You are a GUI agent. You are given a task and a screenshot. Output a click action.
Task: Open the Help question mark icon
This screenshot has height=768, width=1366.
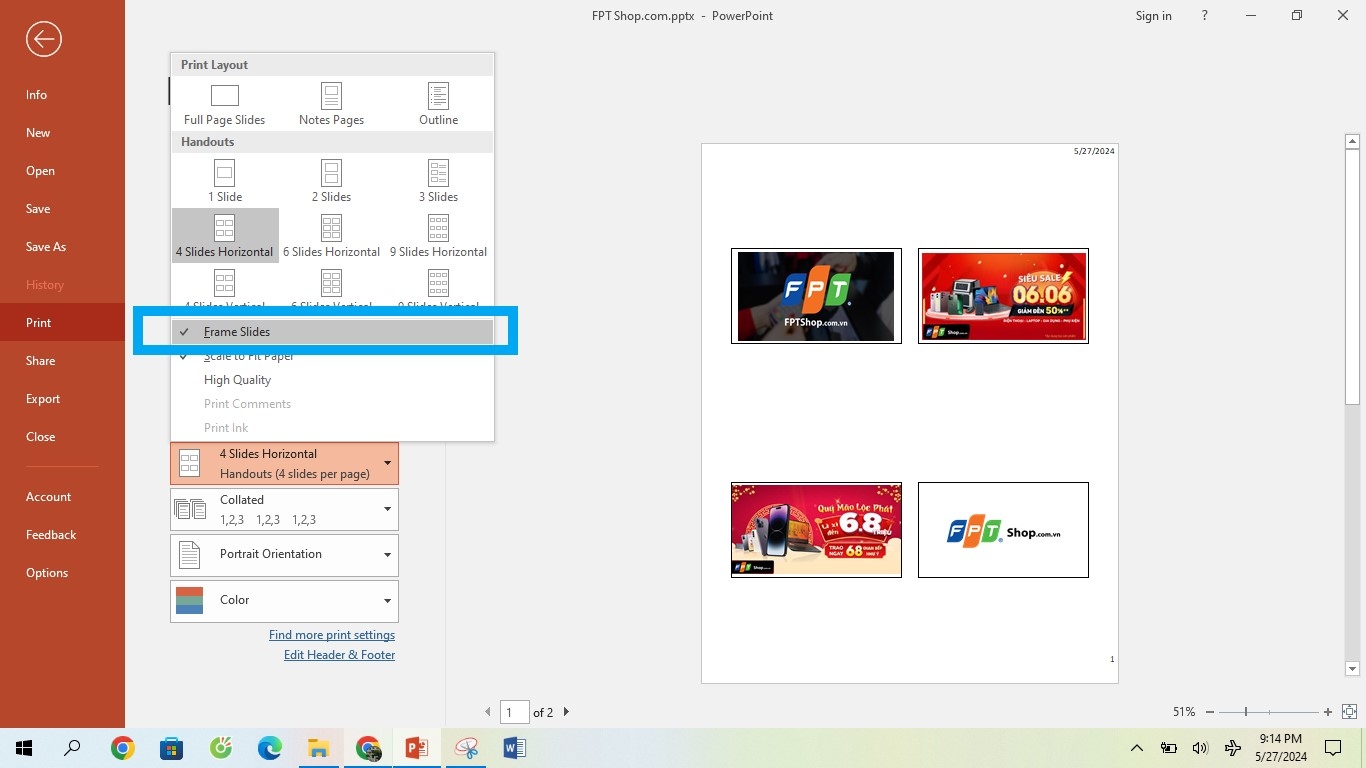coord(1205,16)
